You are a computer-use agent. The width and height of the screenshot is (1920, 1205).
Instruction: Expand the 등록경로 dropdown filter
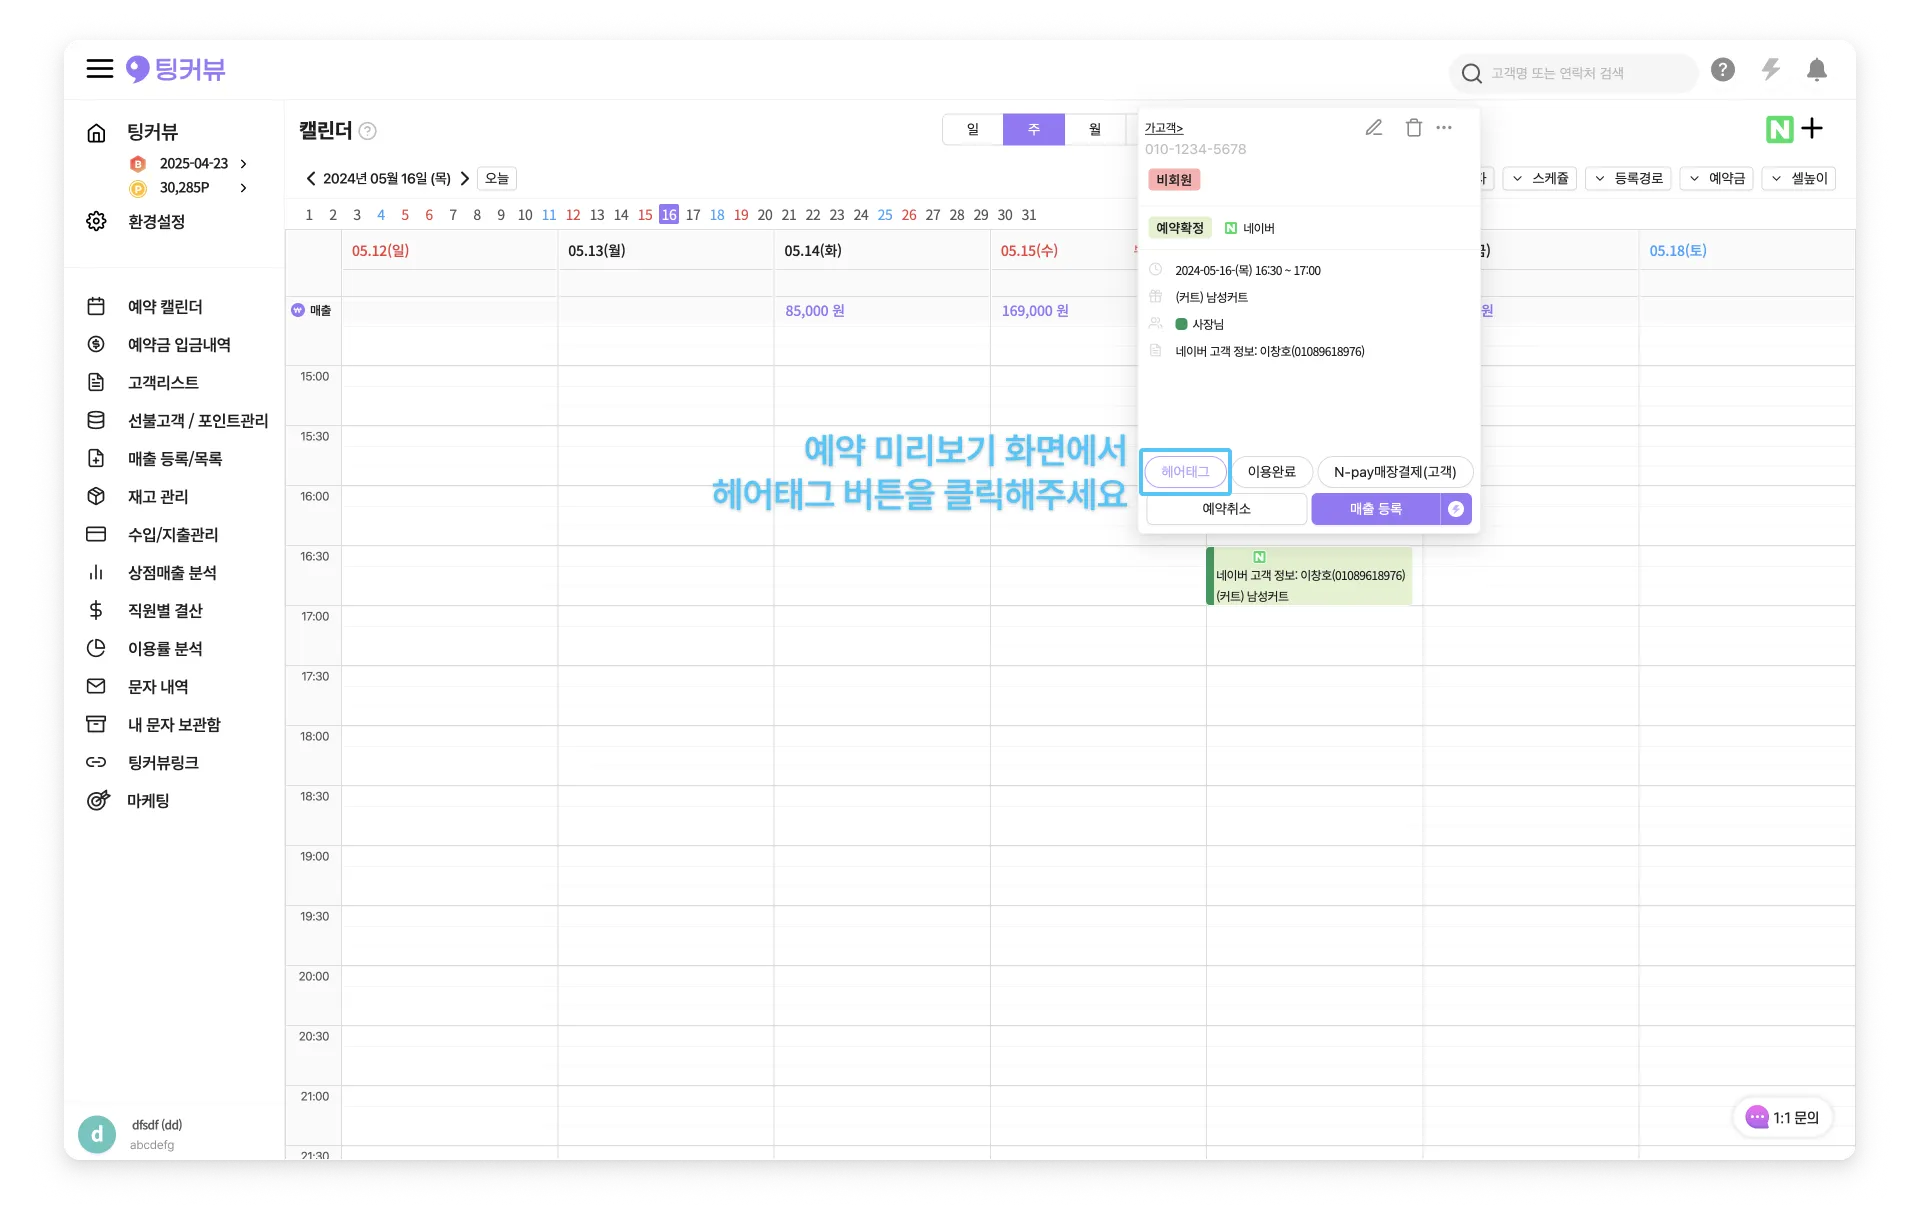(1629, 178)
